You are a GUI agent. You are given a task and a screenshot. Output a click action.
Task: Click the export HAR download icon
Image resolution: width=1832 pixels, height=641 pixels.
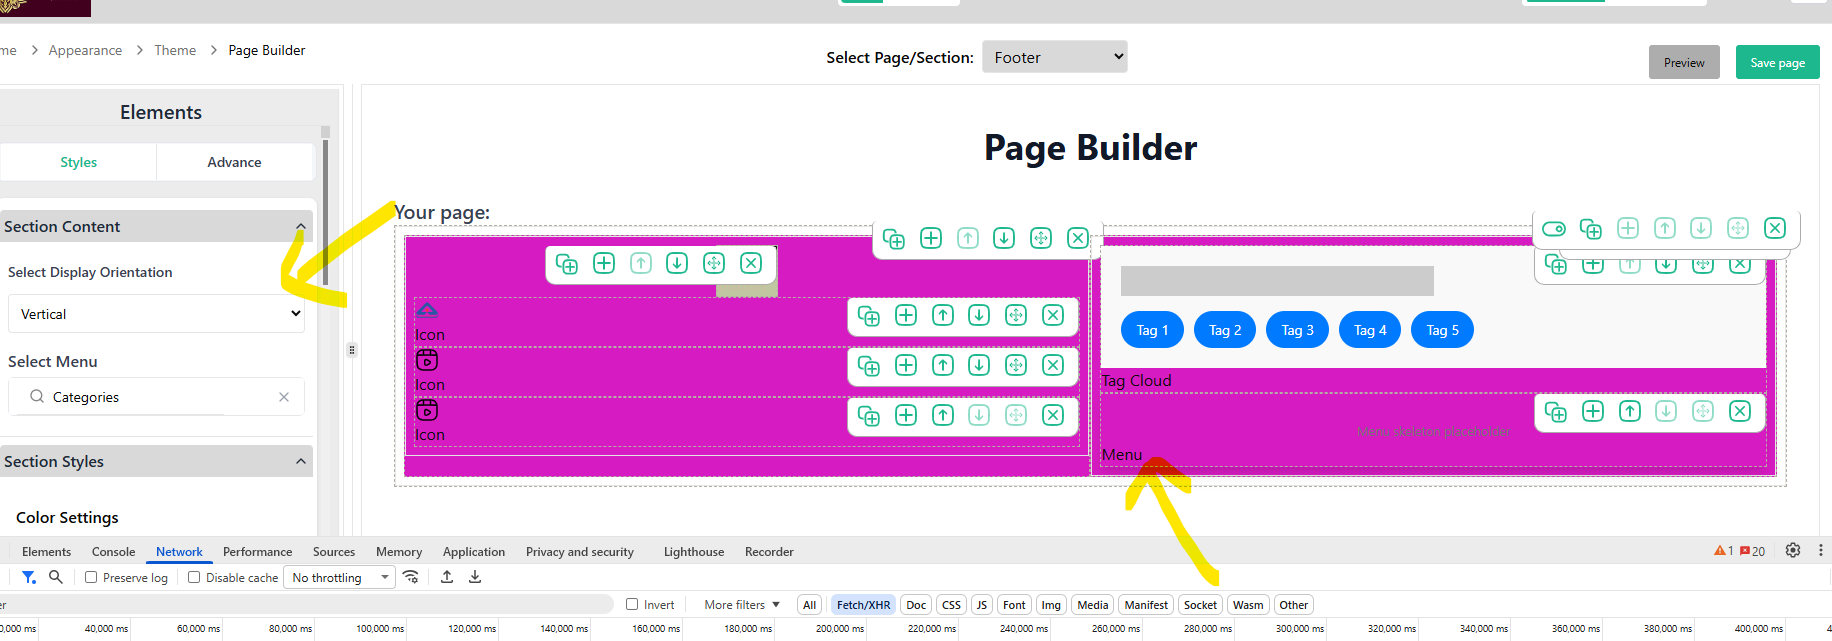point(475,577)
